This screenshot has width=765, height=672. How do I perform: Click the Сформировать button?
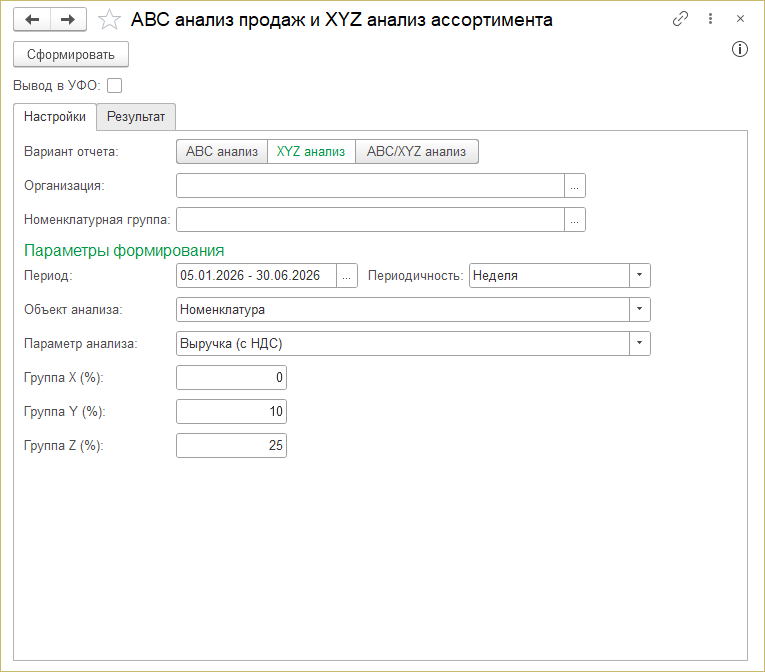pyautogui.click(x=71, y=54)
